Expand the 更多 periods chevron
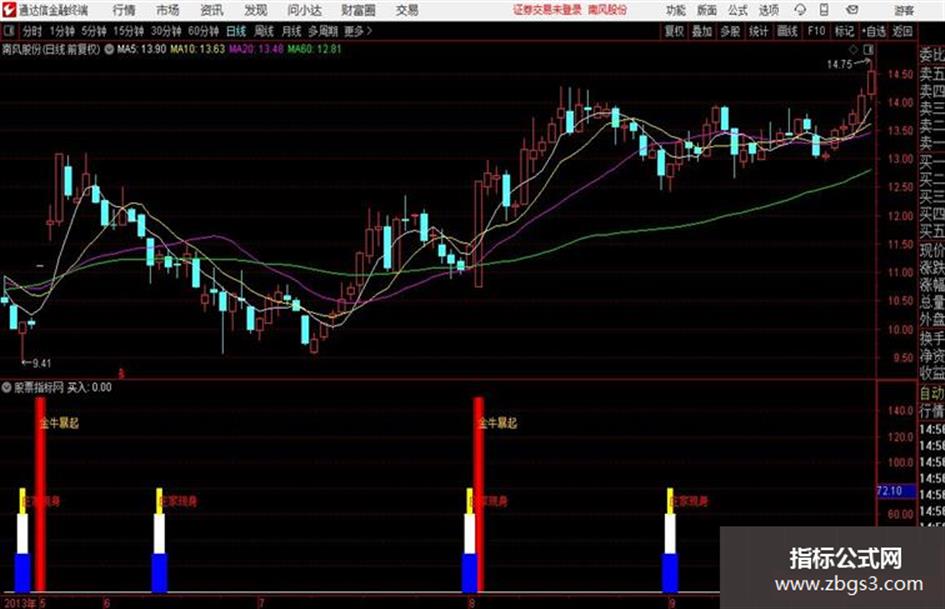This screenshot has height=609, width=945. pos(369,31)
